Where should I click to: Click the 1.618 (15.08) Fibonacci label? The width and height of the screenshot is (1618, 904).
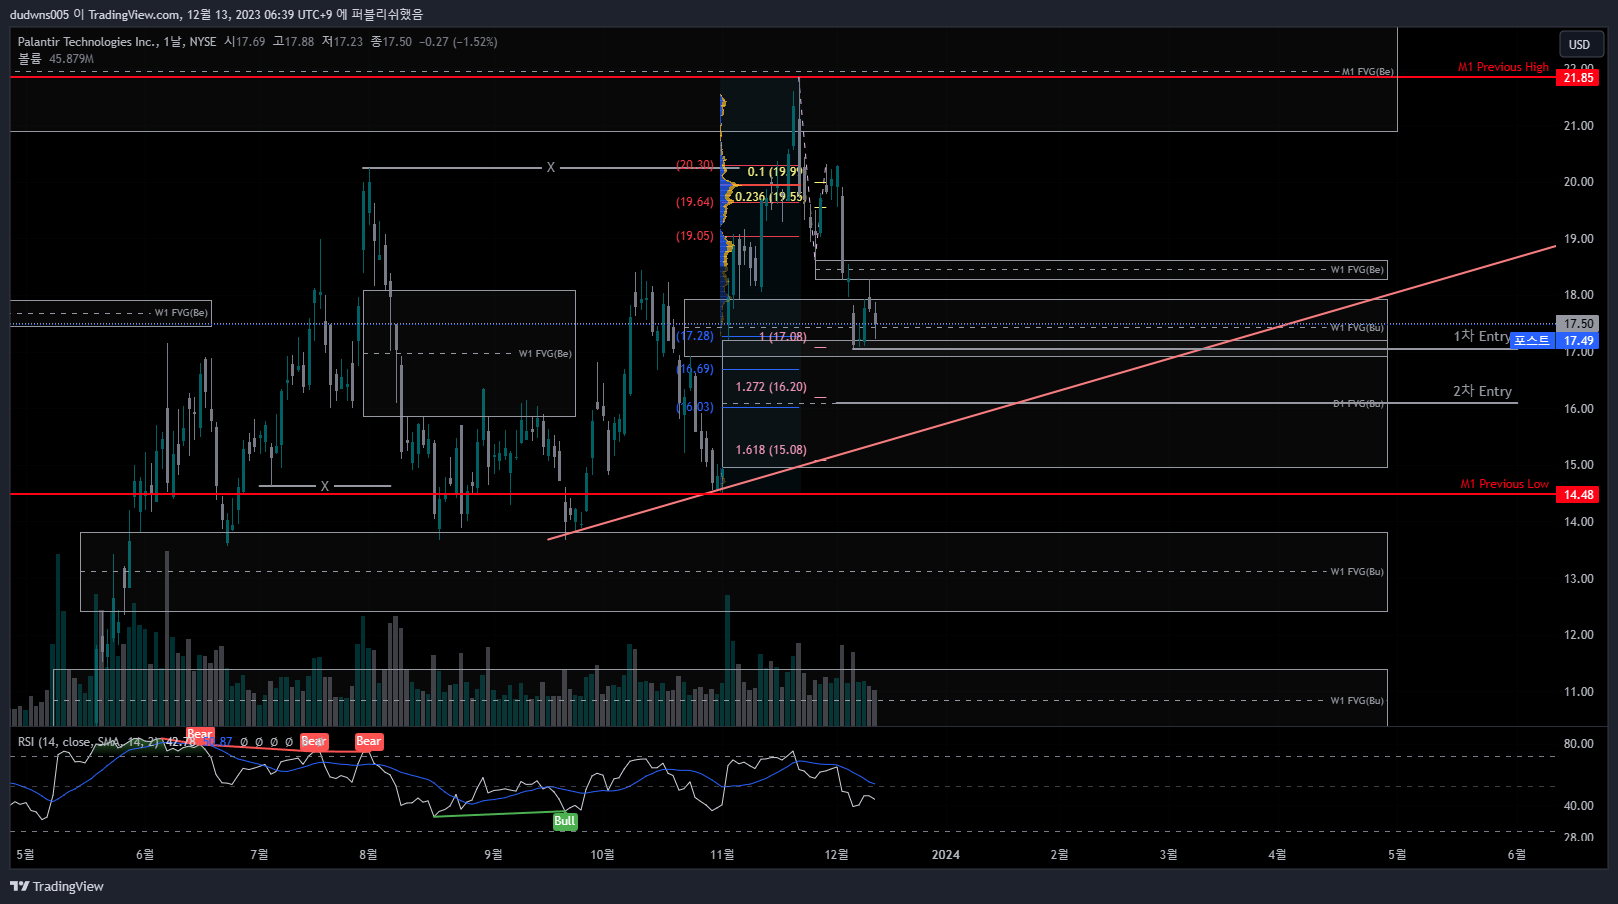771,450
